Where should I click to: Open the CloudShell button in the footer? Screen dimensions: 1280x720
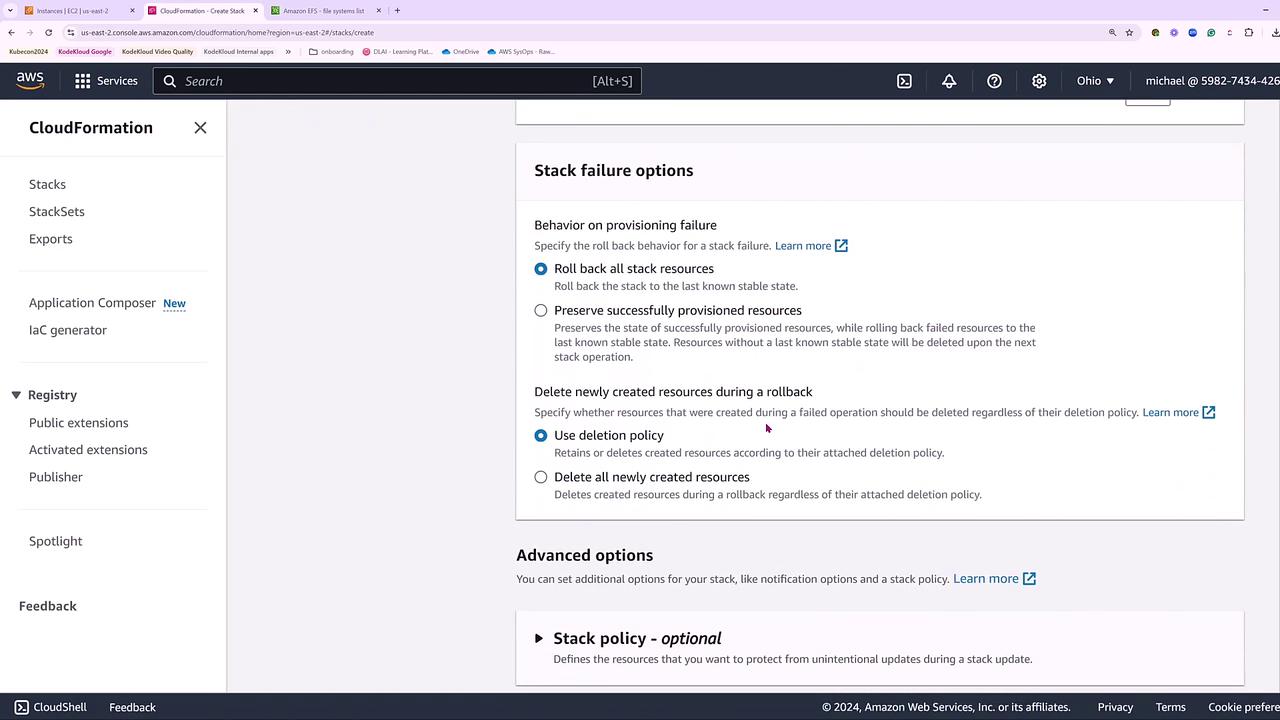pos(50,707)
